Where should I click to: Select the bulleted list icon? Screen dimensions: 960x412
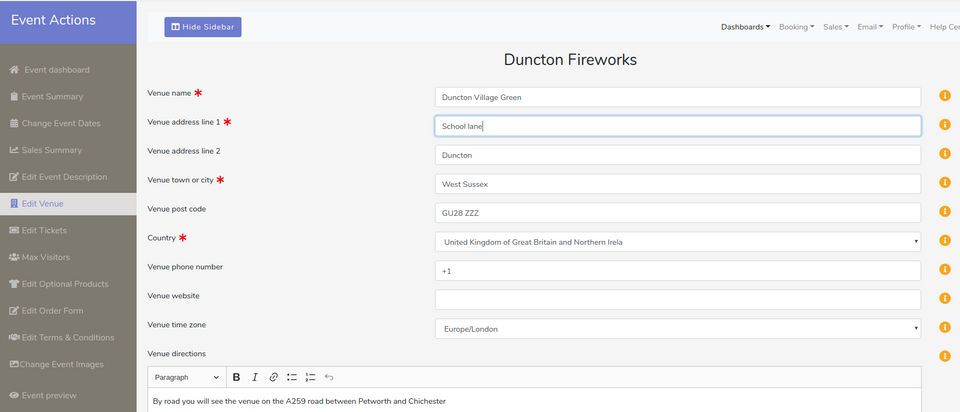click(x=292, y=377)
